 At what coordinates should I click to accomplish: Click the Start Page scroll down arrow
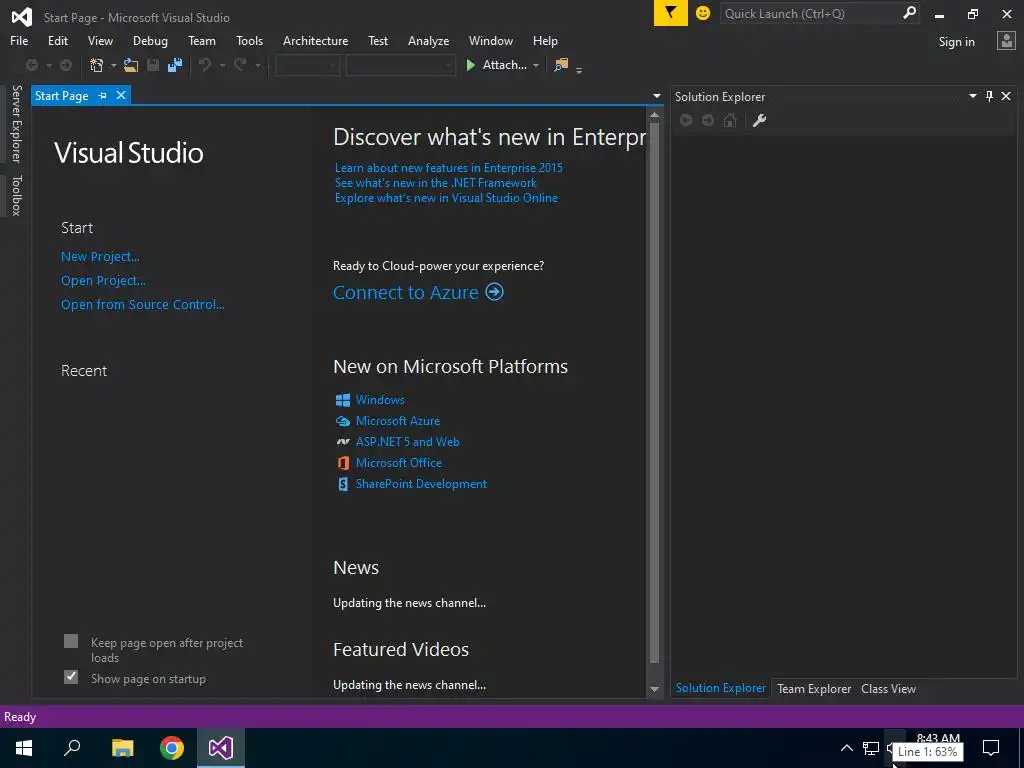(654, 689)
